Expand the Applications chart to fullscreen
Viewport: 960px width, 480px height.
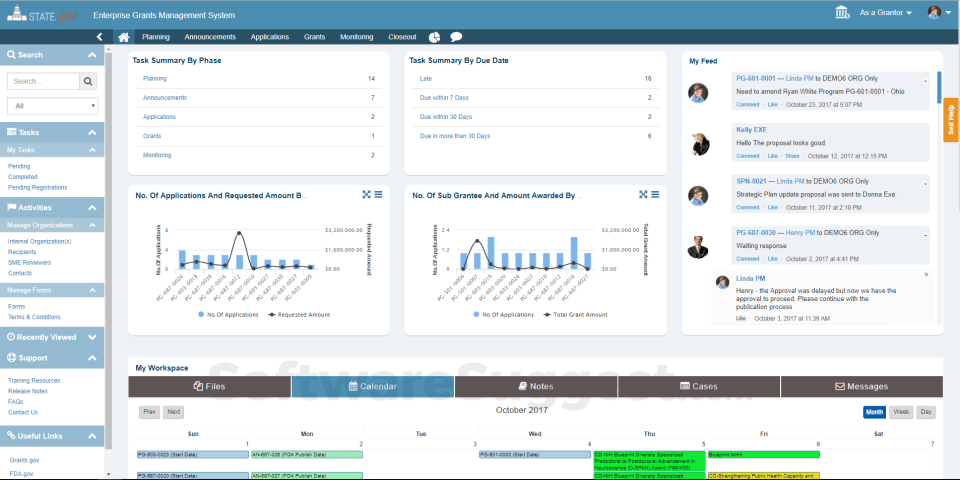(366, 194)
